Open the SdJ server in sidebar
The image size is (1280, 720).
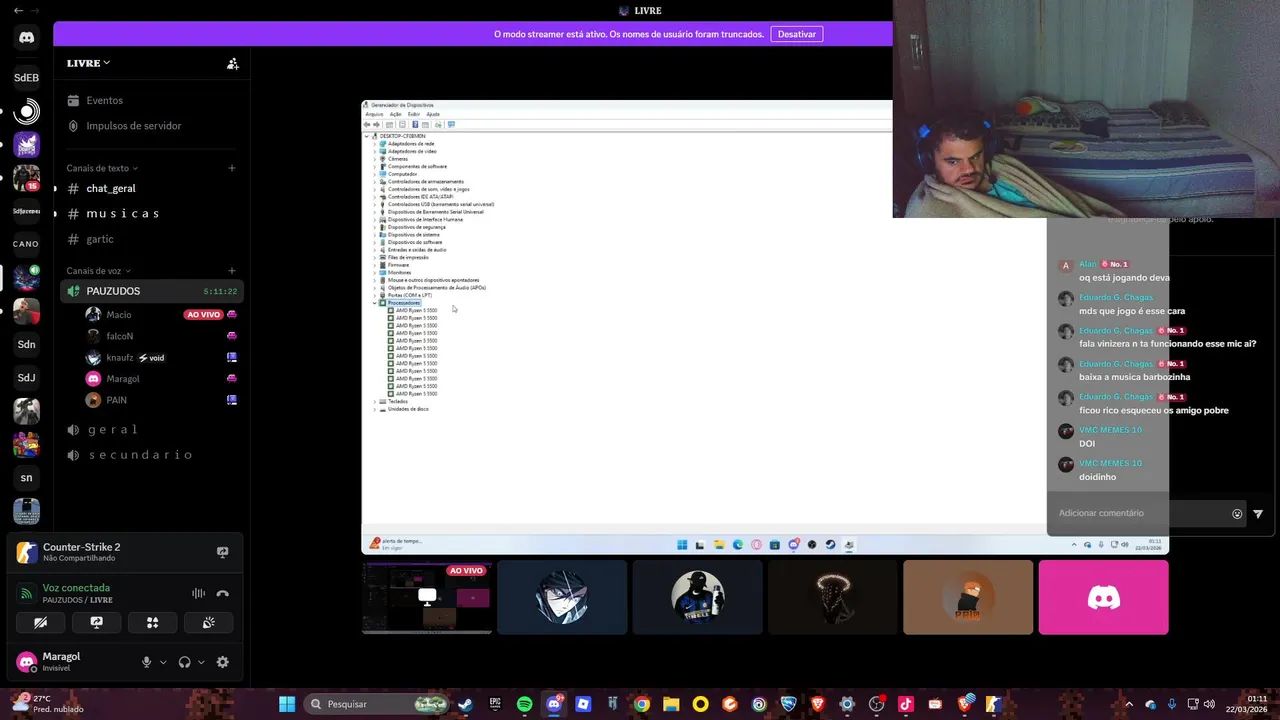[x=27, y=377]
